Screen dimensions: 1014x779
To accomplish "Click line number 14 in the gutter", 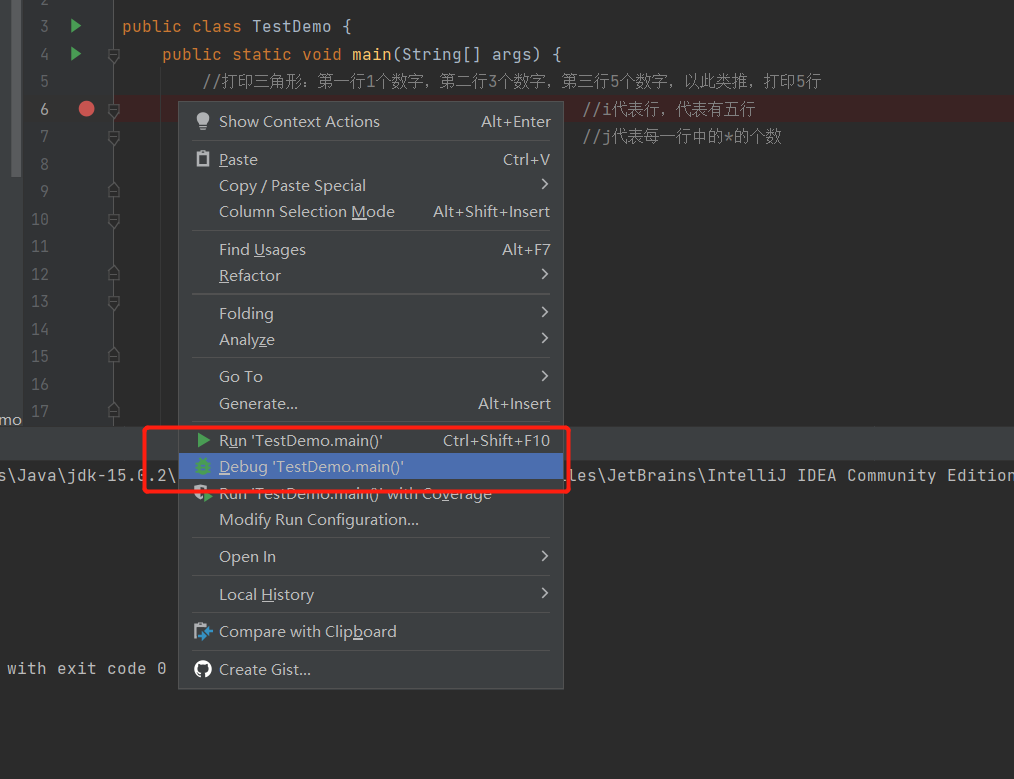I will 40,329.
